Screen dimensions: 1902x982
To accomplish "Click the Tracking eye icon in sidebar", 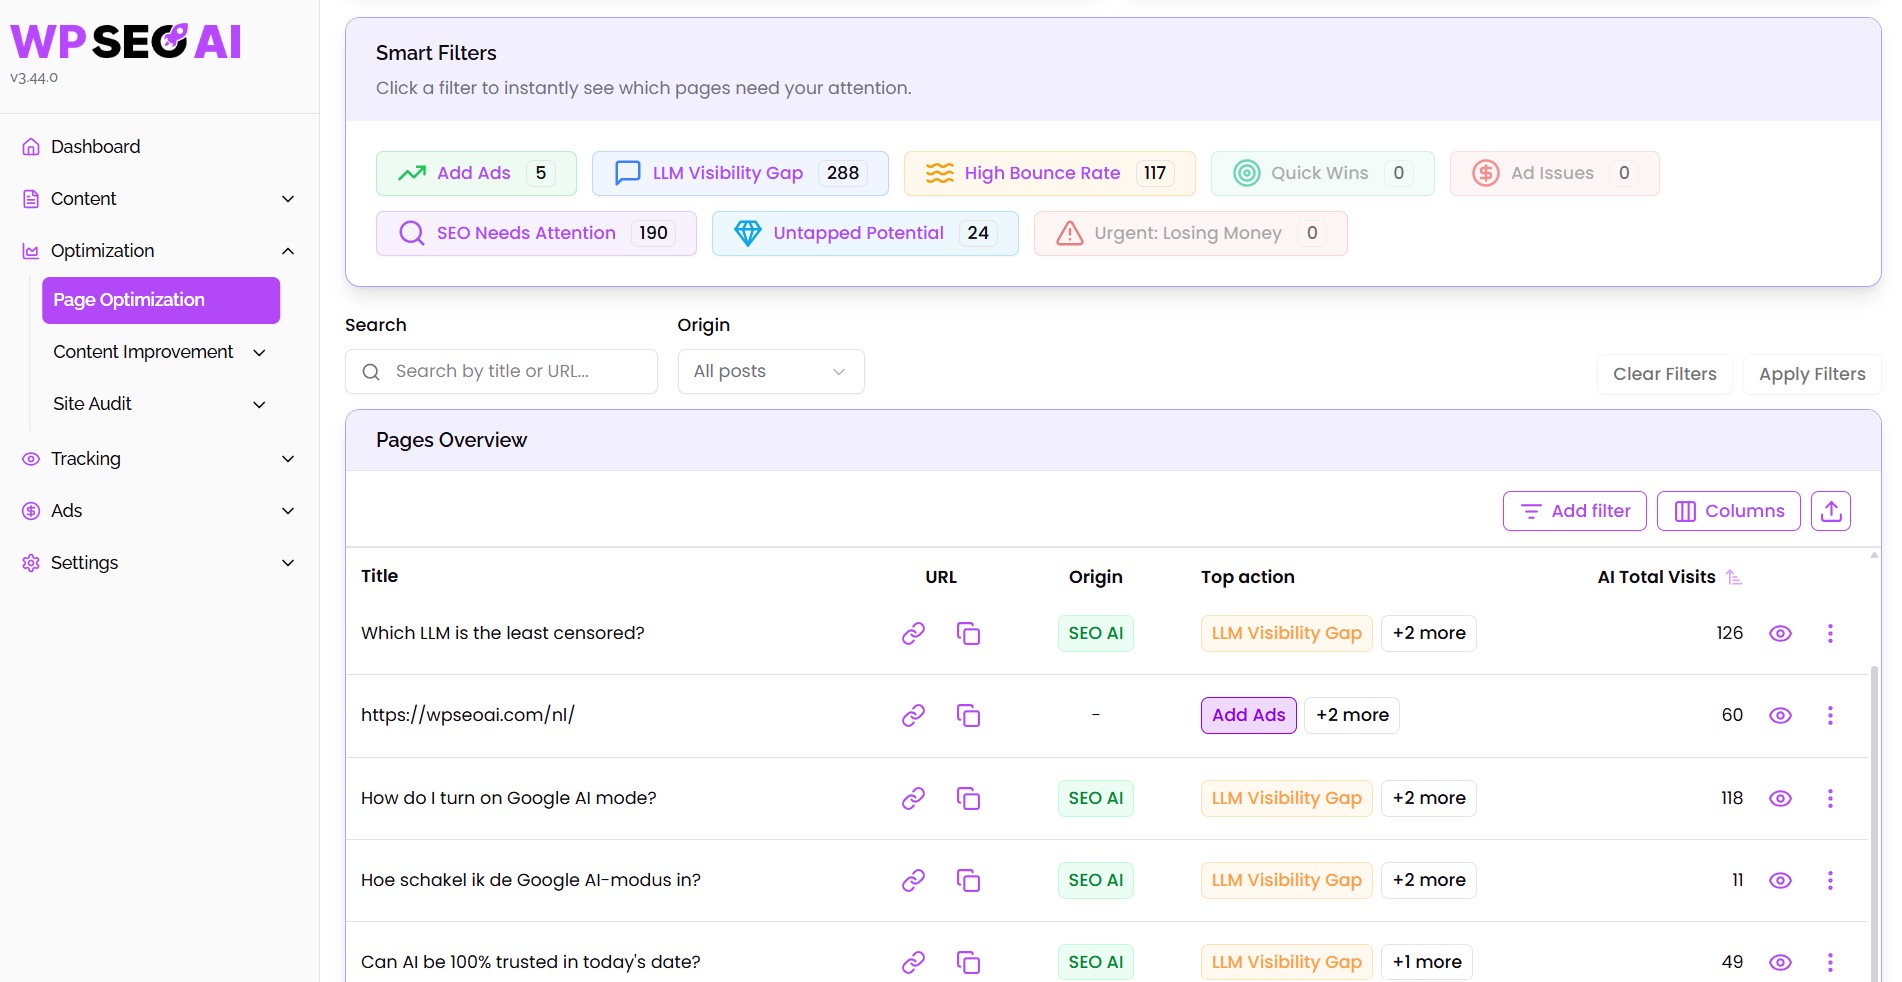I will pyautogui.click(x=31, y=459).
